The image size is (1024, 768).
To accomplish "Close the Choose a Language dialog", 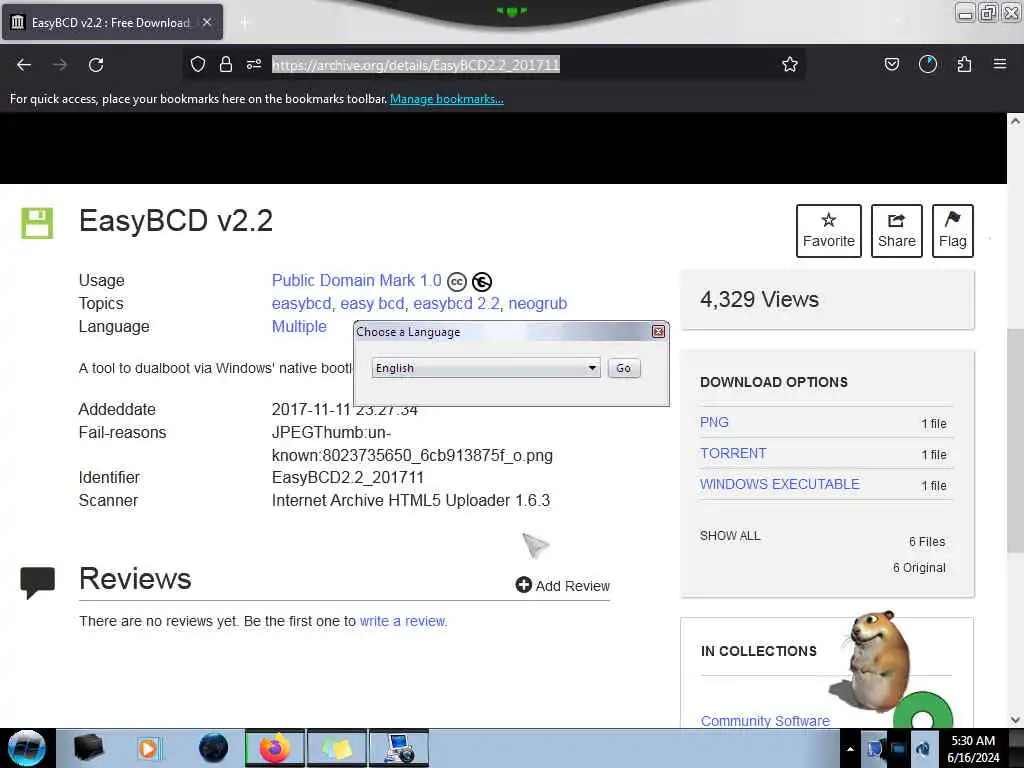I will (x=658, y=332).
